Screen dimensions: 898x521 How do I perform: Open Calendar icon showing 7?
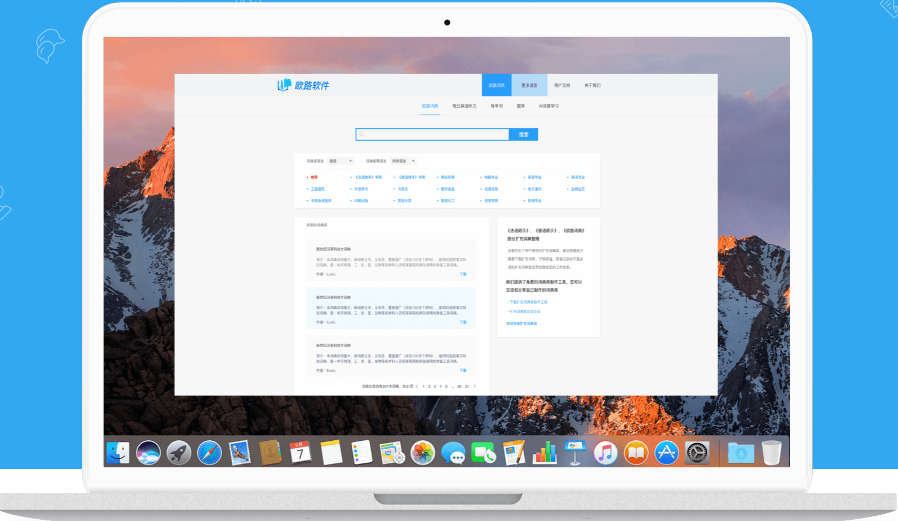tap(300, 452)
